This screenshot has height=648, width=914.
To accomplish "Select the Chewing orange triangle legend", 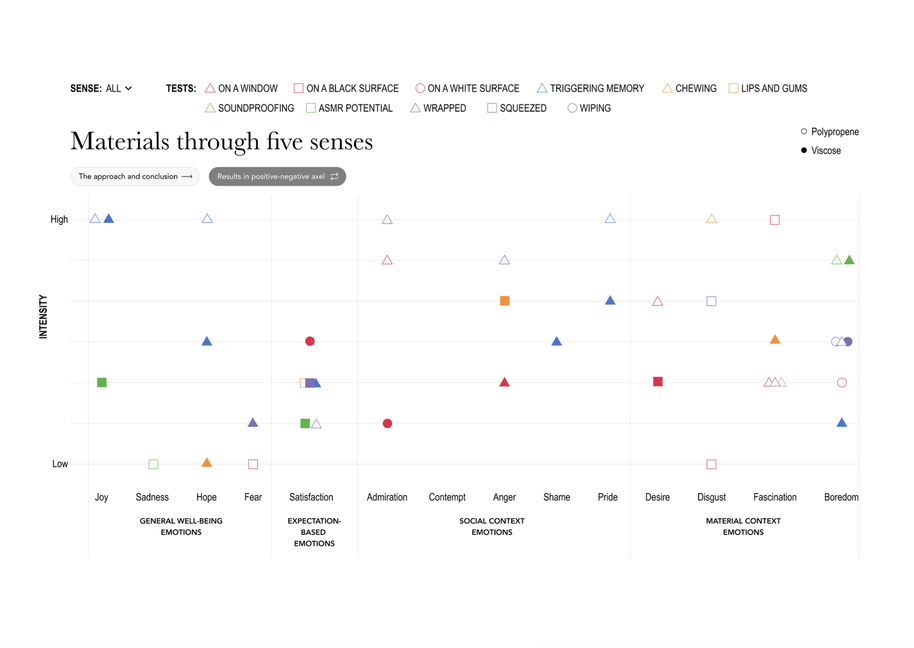I will (x=689, y=89).
